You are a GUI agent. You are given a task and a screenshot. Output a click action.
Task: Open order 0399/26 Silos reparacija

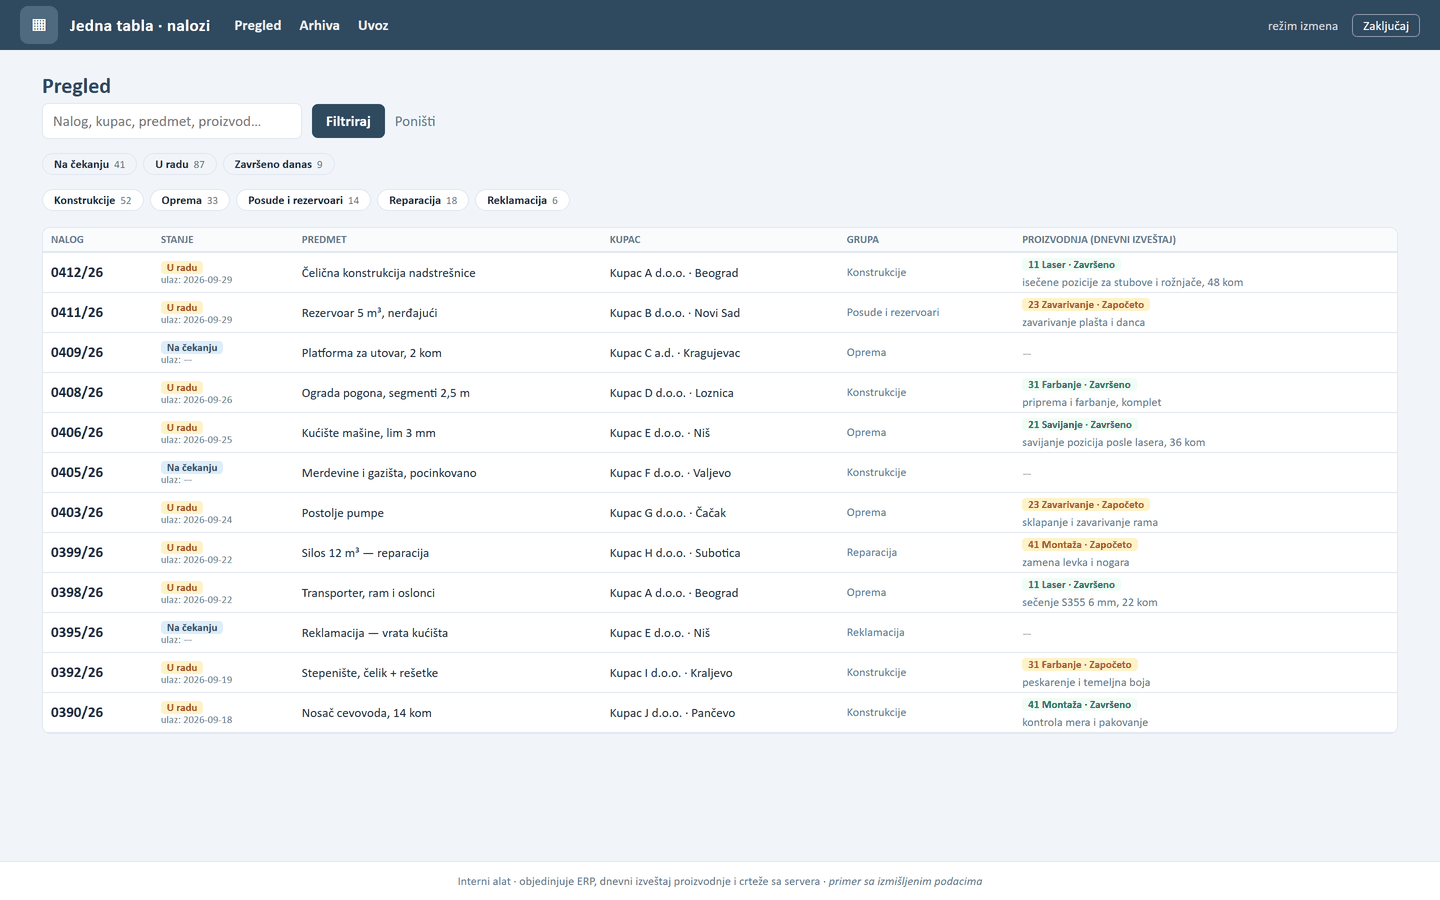tap(720, 553)
